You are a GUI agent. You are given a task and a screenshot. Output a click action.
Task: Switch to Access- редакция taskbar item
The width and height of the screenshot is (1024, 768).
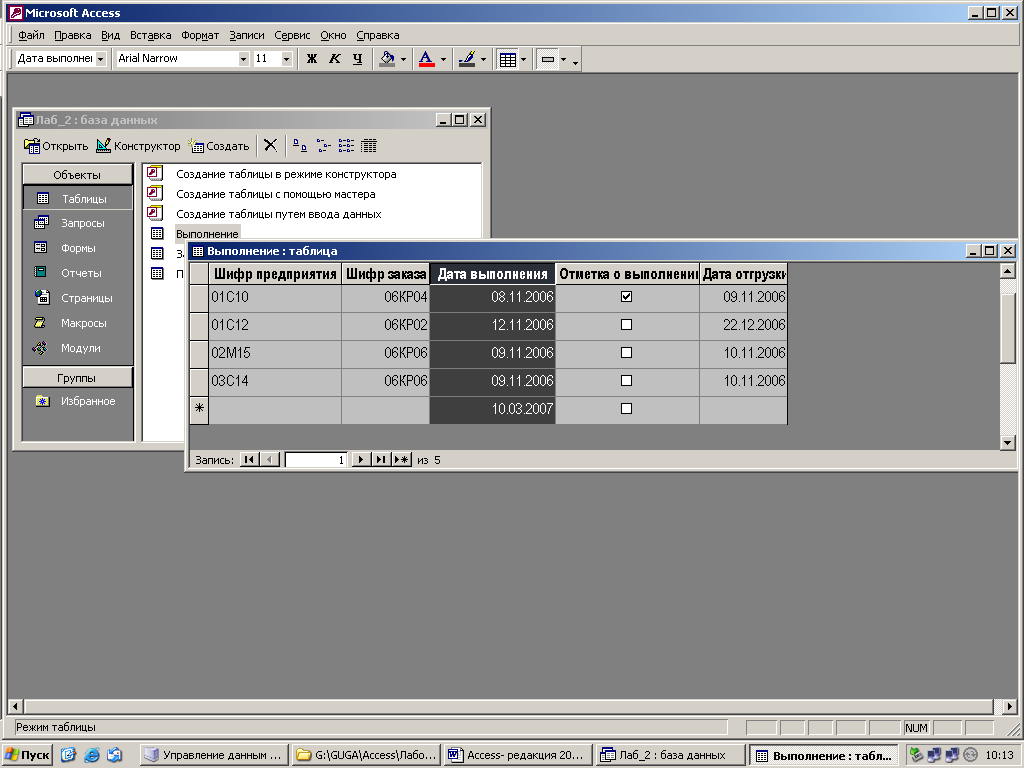tap(517, 755)
